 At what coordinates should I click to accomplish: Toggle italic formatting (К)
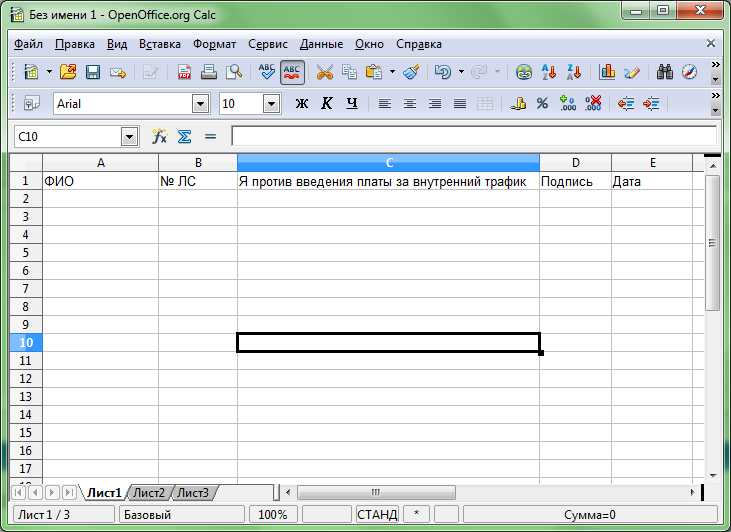pos(326,103)
